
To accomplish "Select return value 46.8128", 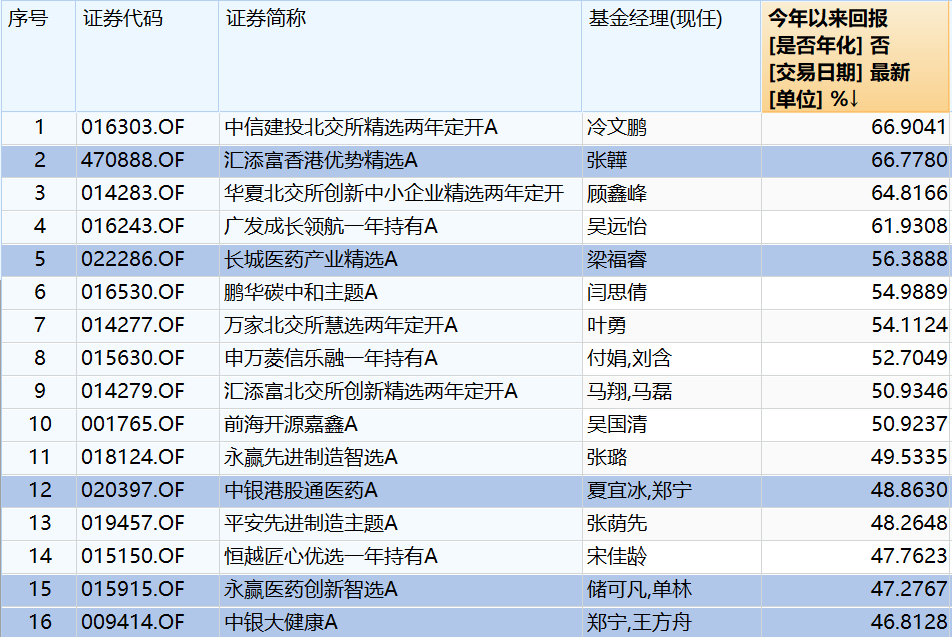I will (x=909, y=622).
